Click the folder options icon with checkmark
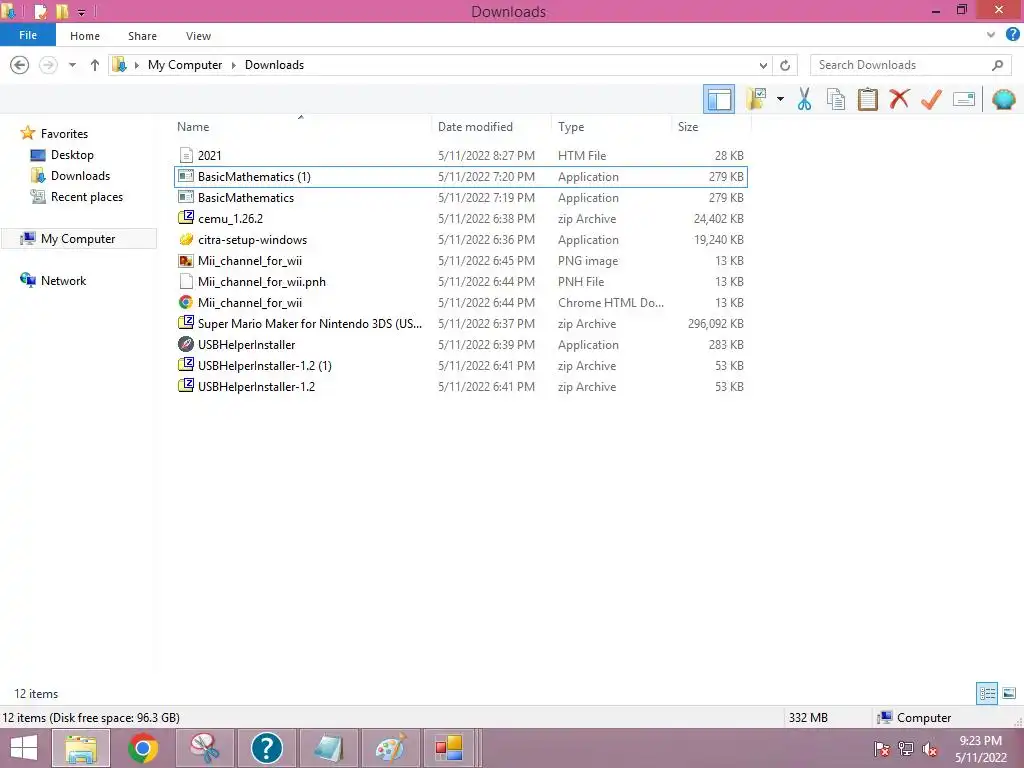This screenshot has width=1024, height=768. [757, 99]
